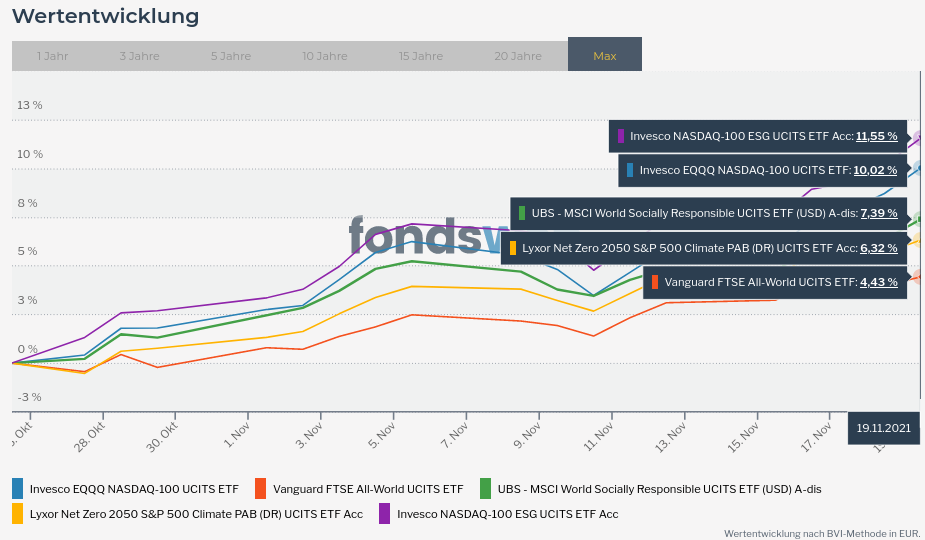Hide the Lyxor Net Zero 2050 series label
This screenshot has height=540, width=925.
(196, 514)
